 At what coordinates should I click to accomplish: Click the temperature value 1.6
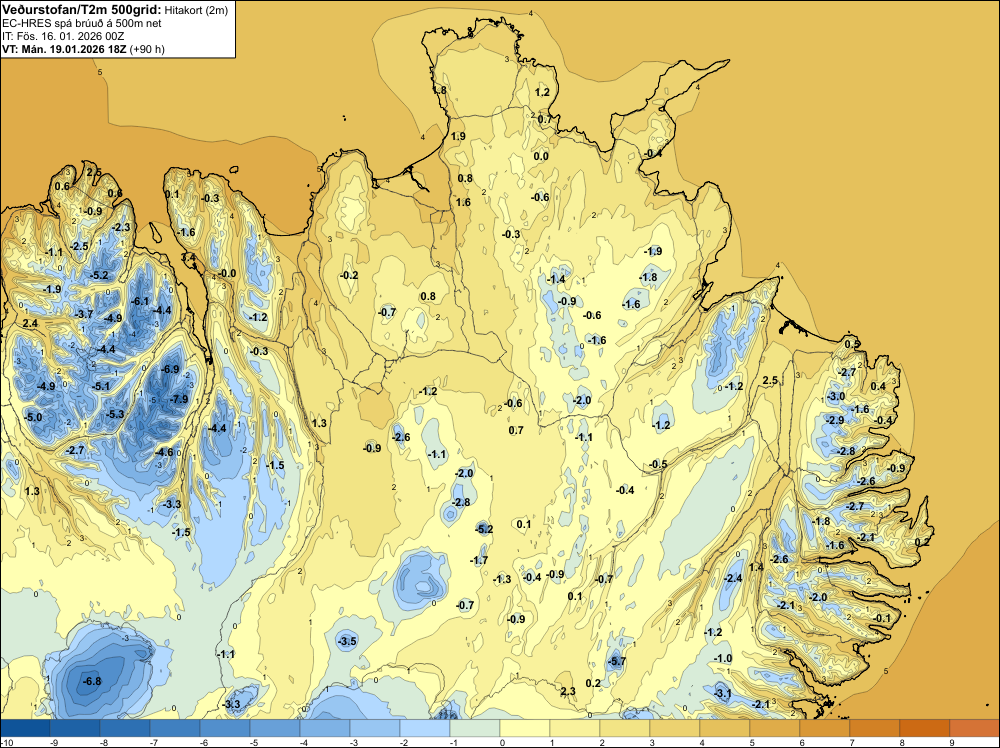click(x=463, y=202)
